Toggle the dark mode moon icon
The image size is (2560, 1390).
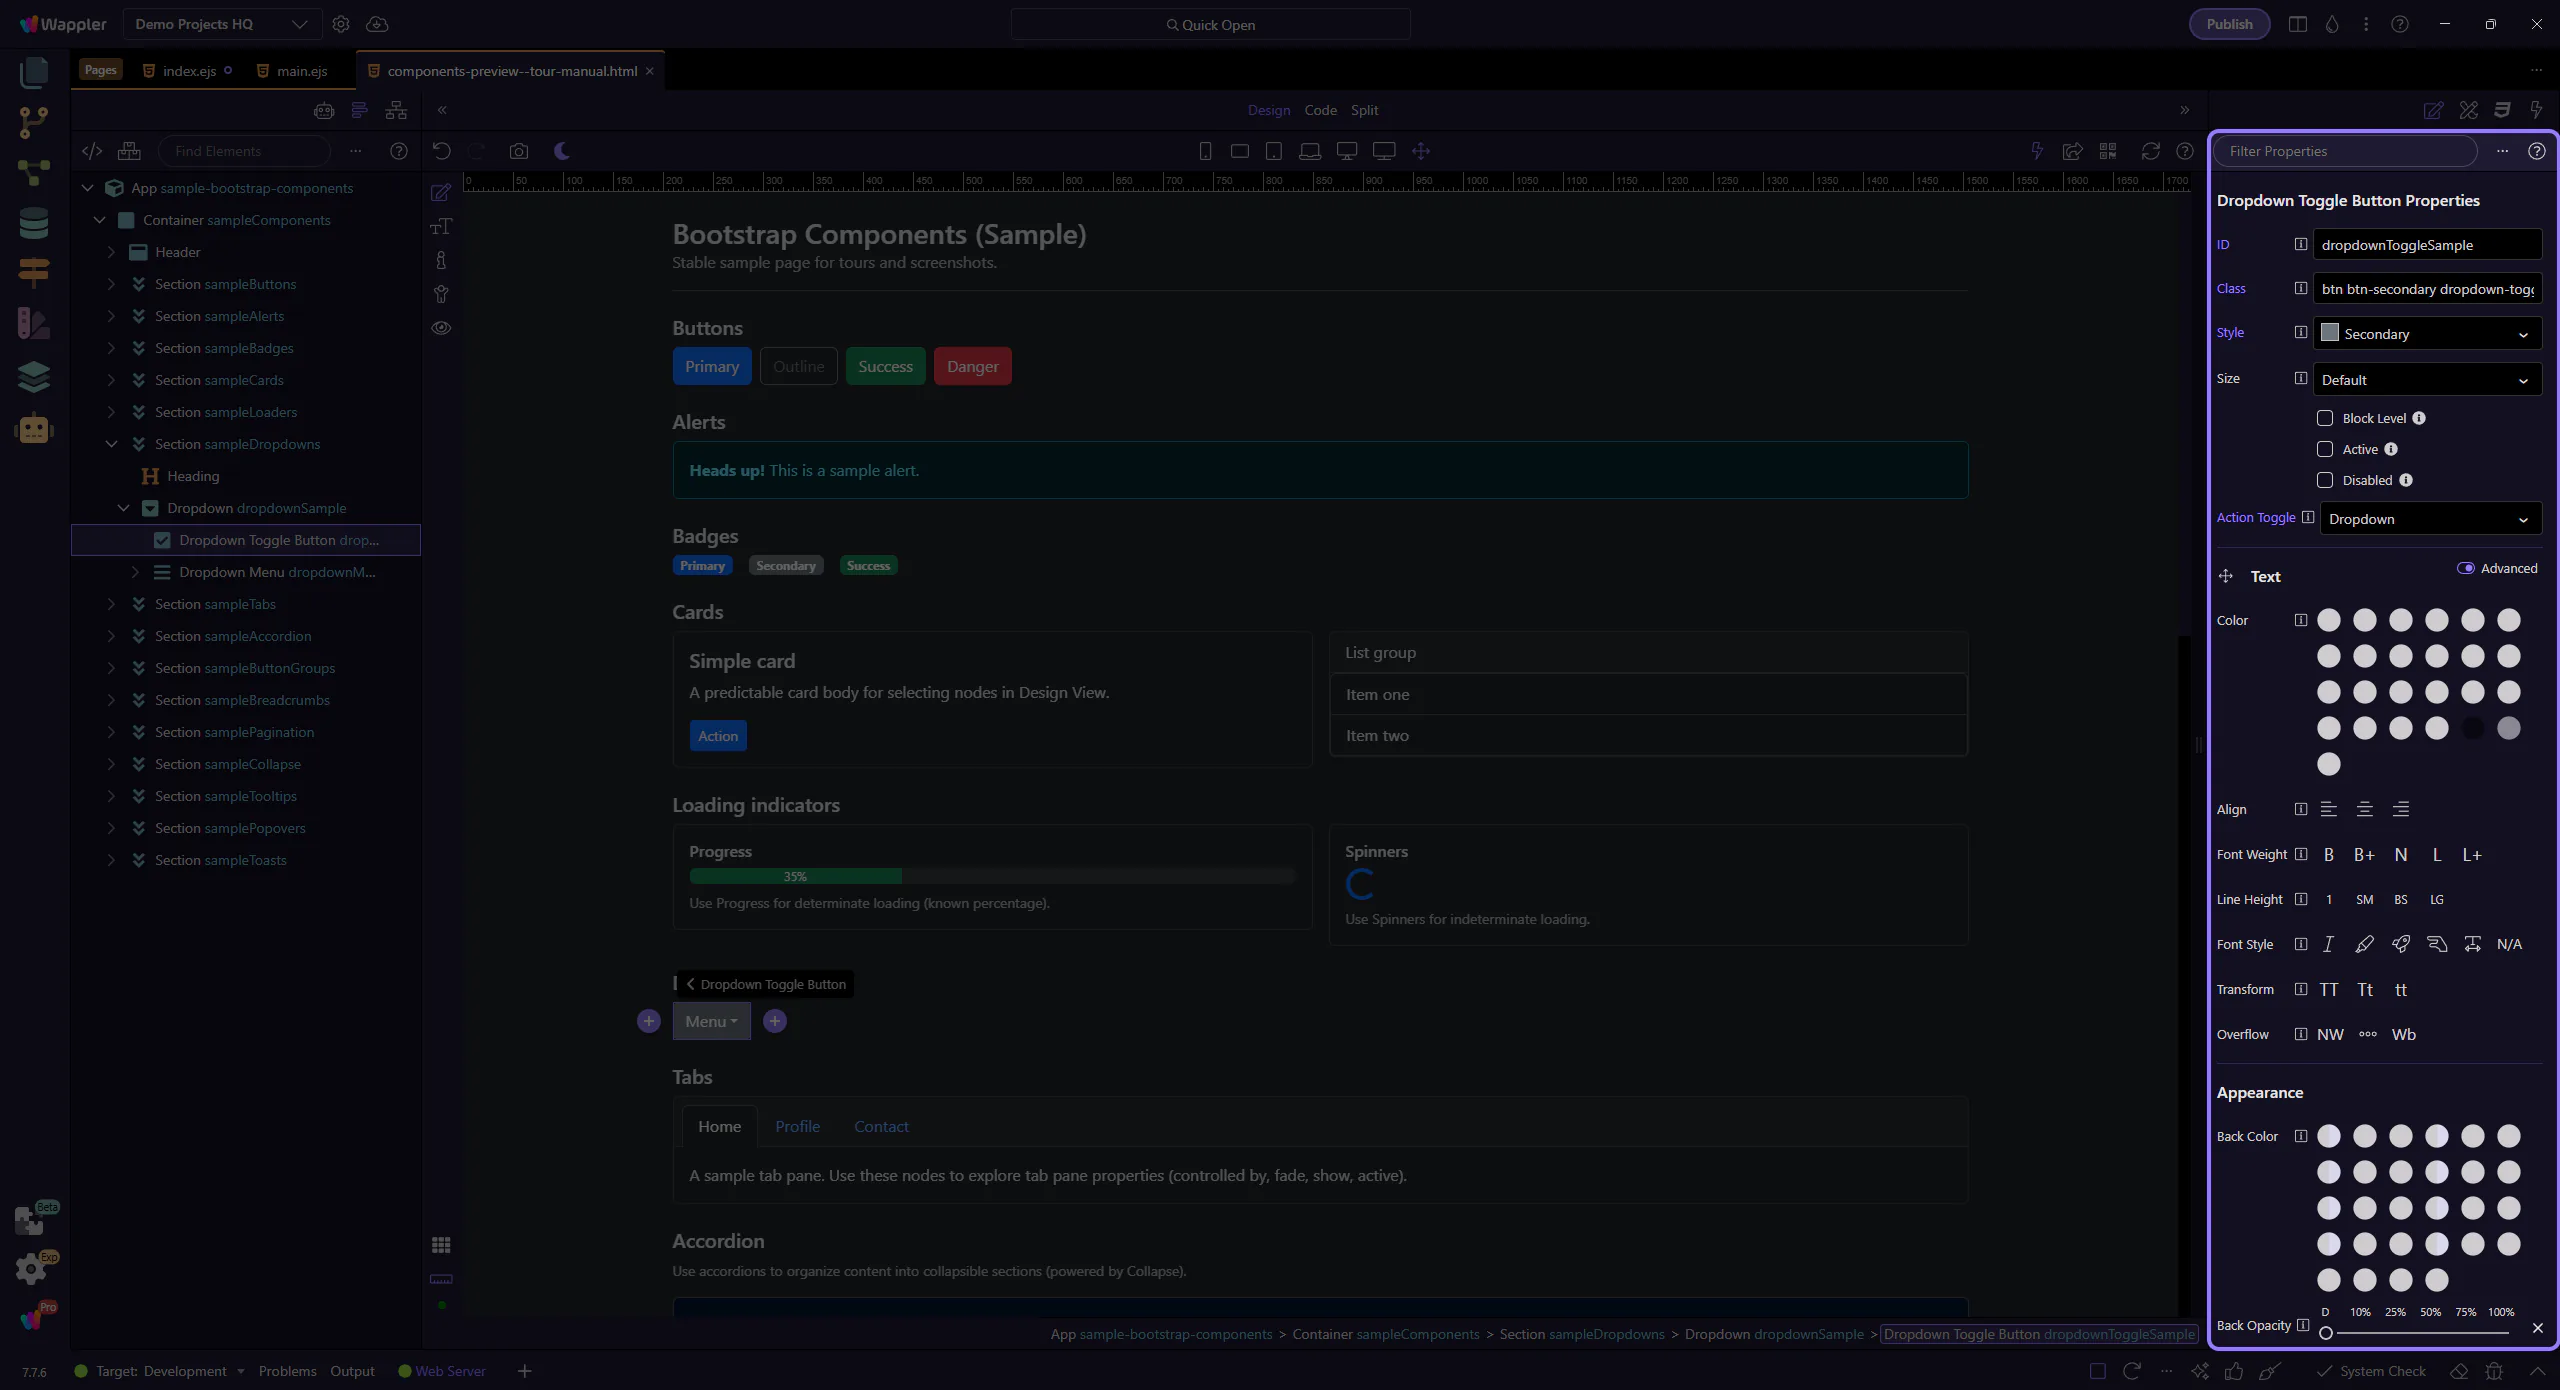tap(562, 151)
